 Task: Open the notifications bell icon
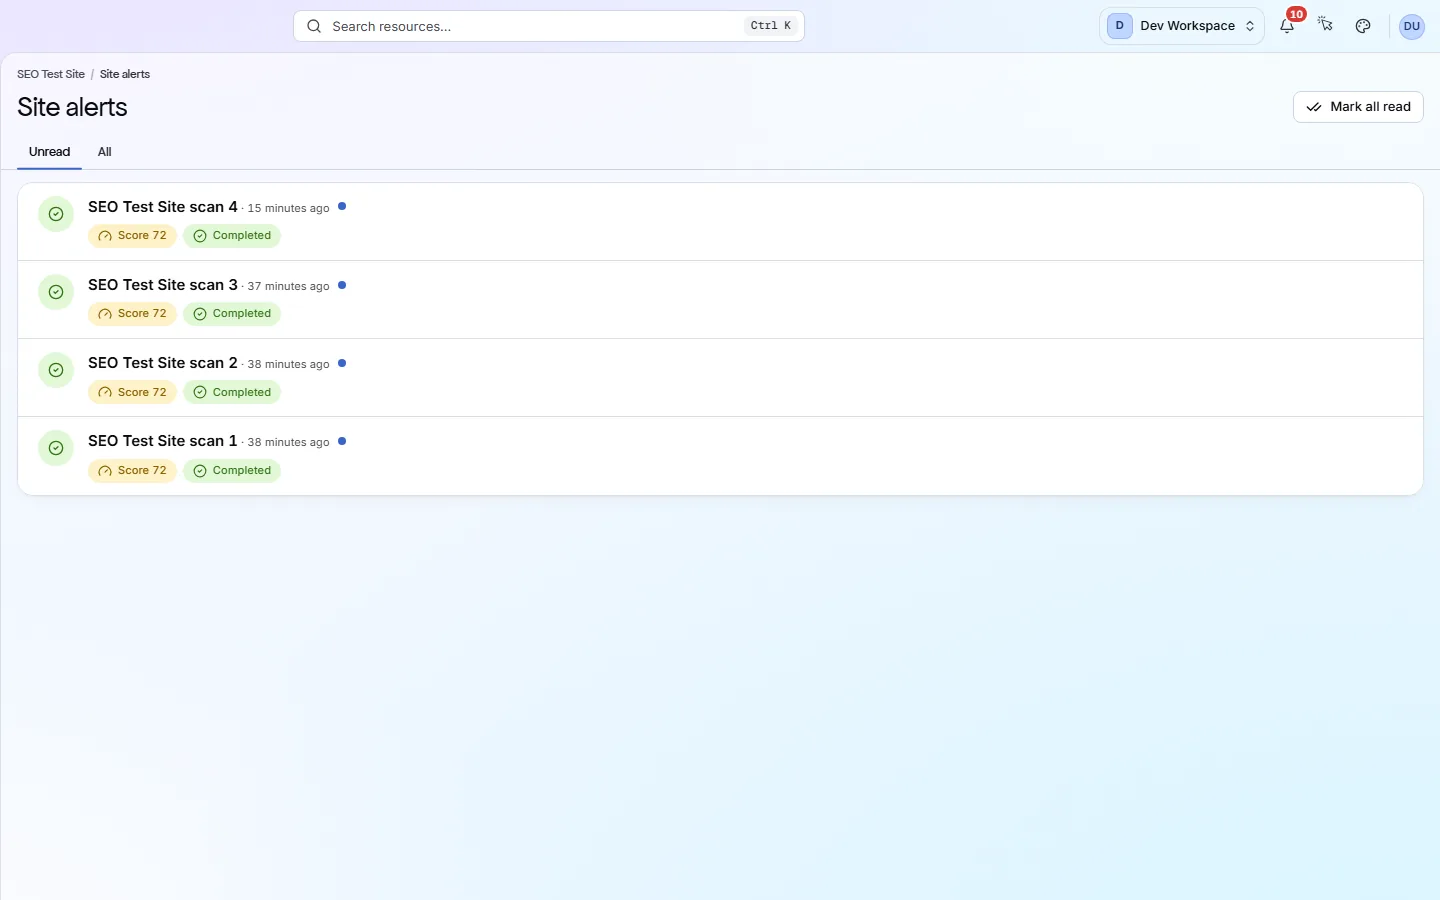[x=1287, y=26]
